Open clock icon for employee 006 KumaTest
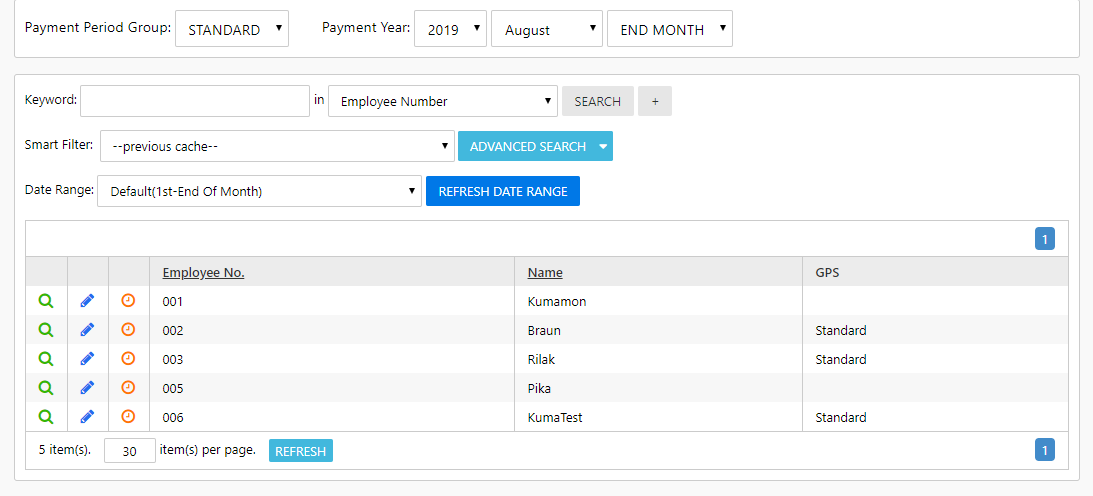Image resolution: width=1093 pixels, height=496 pixels. (128, 417)
